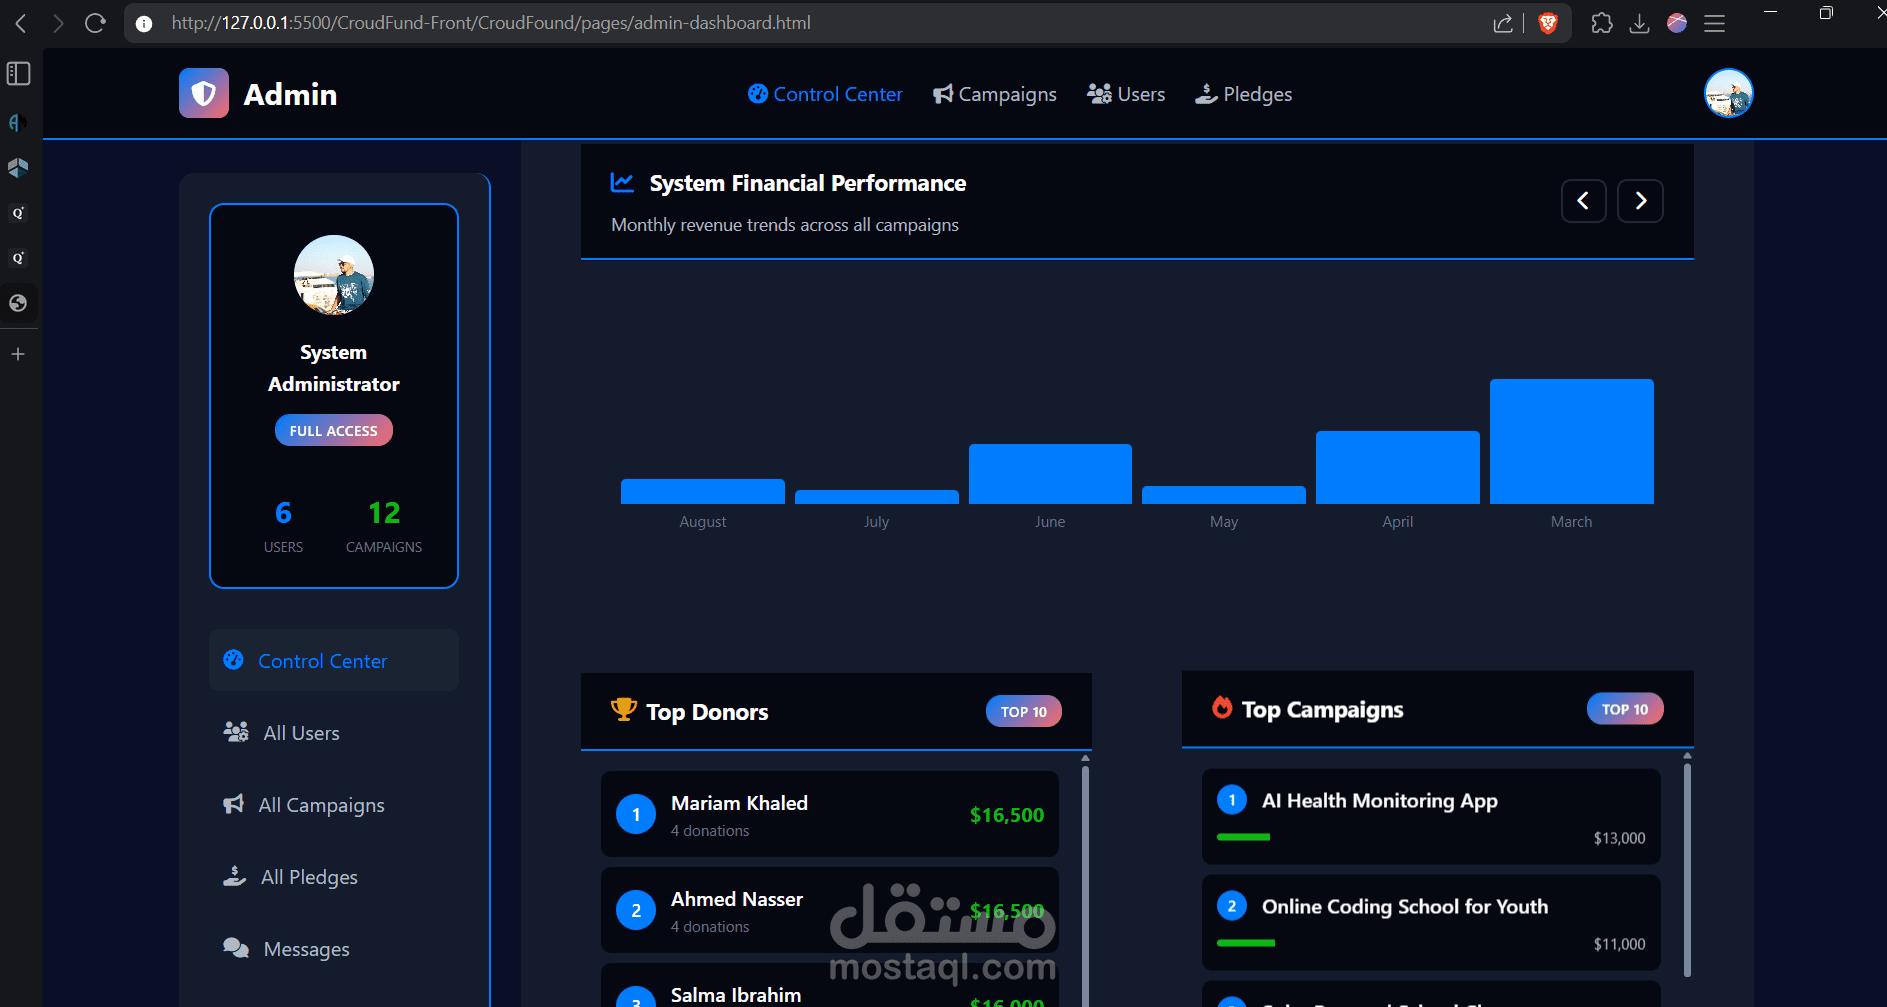Viewport: 1887px width, 1007px height.
Task: Go back using the browser back arrow
Action: (x=21, y=23)
